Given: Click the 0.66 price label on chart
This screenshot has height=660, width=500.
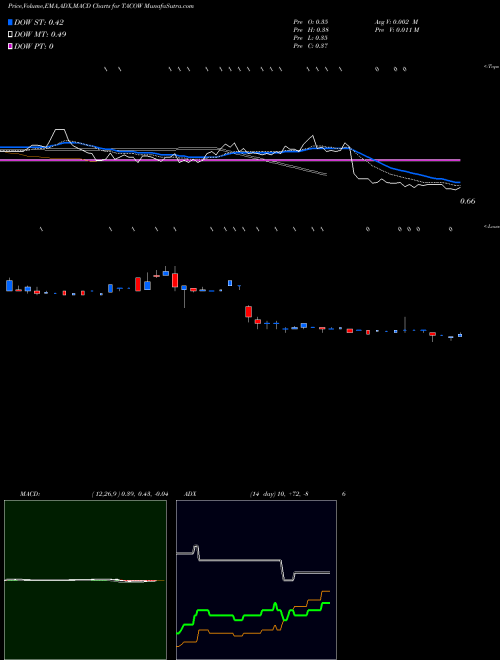Looking at the screenshot, I should click(x=468, y=201).
